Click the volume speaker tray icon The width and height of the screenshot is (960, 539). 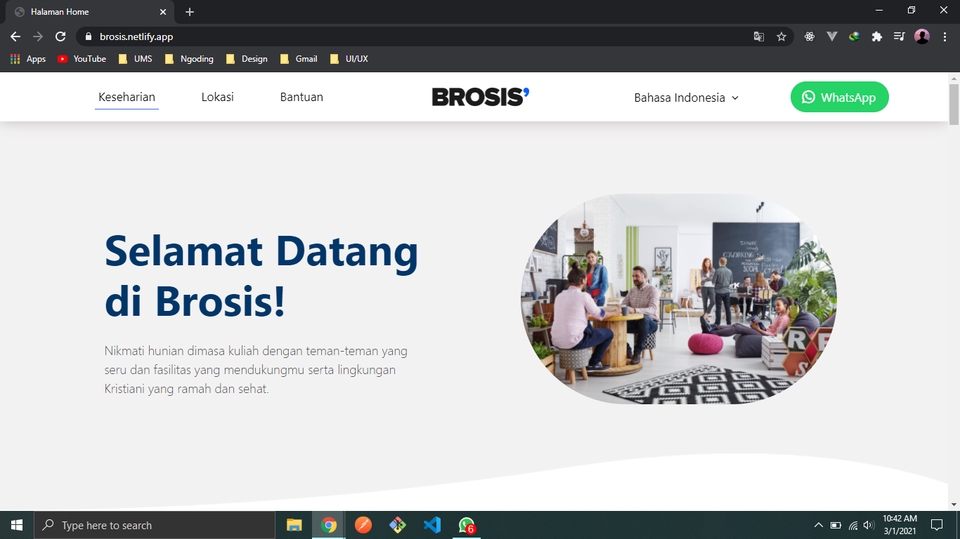pyautogui.click(x=869, y=525)
